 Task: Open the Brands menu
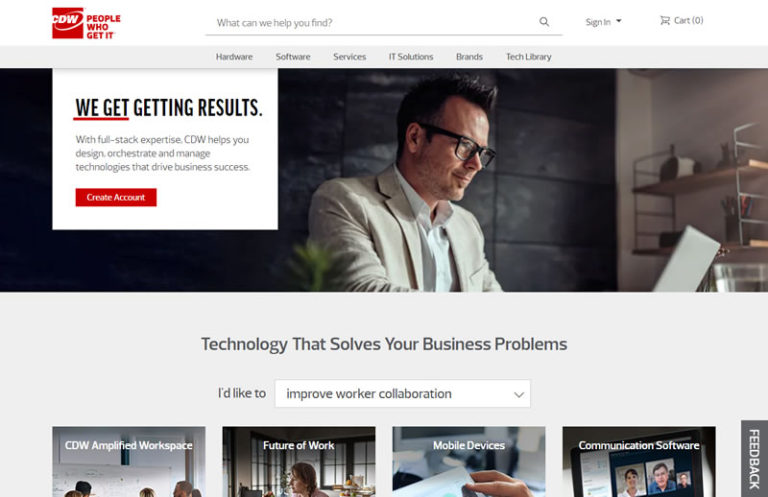click(469, 57)
